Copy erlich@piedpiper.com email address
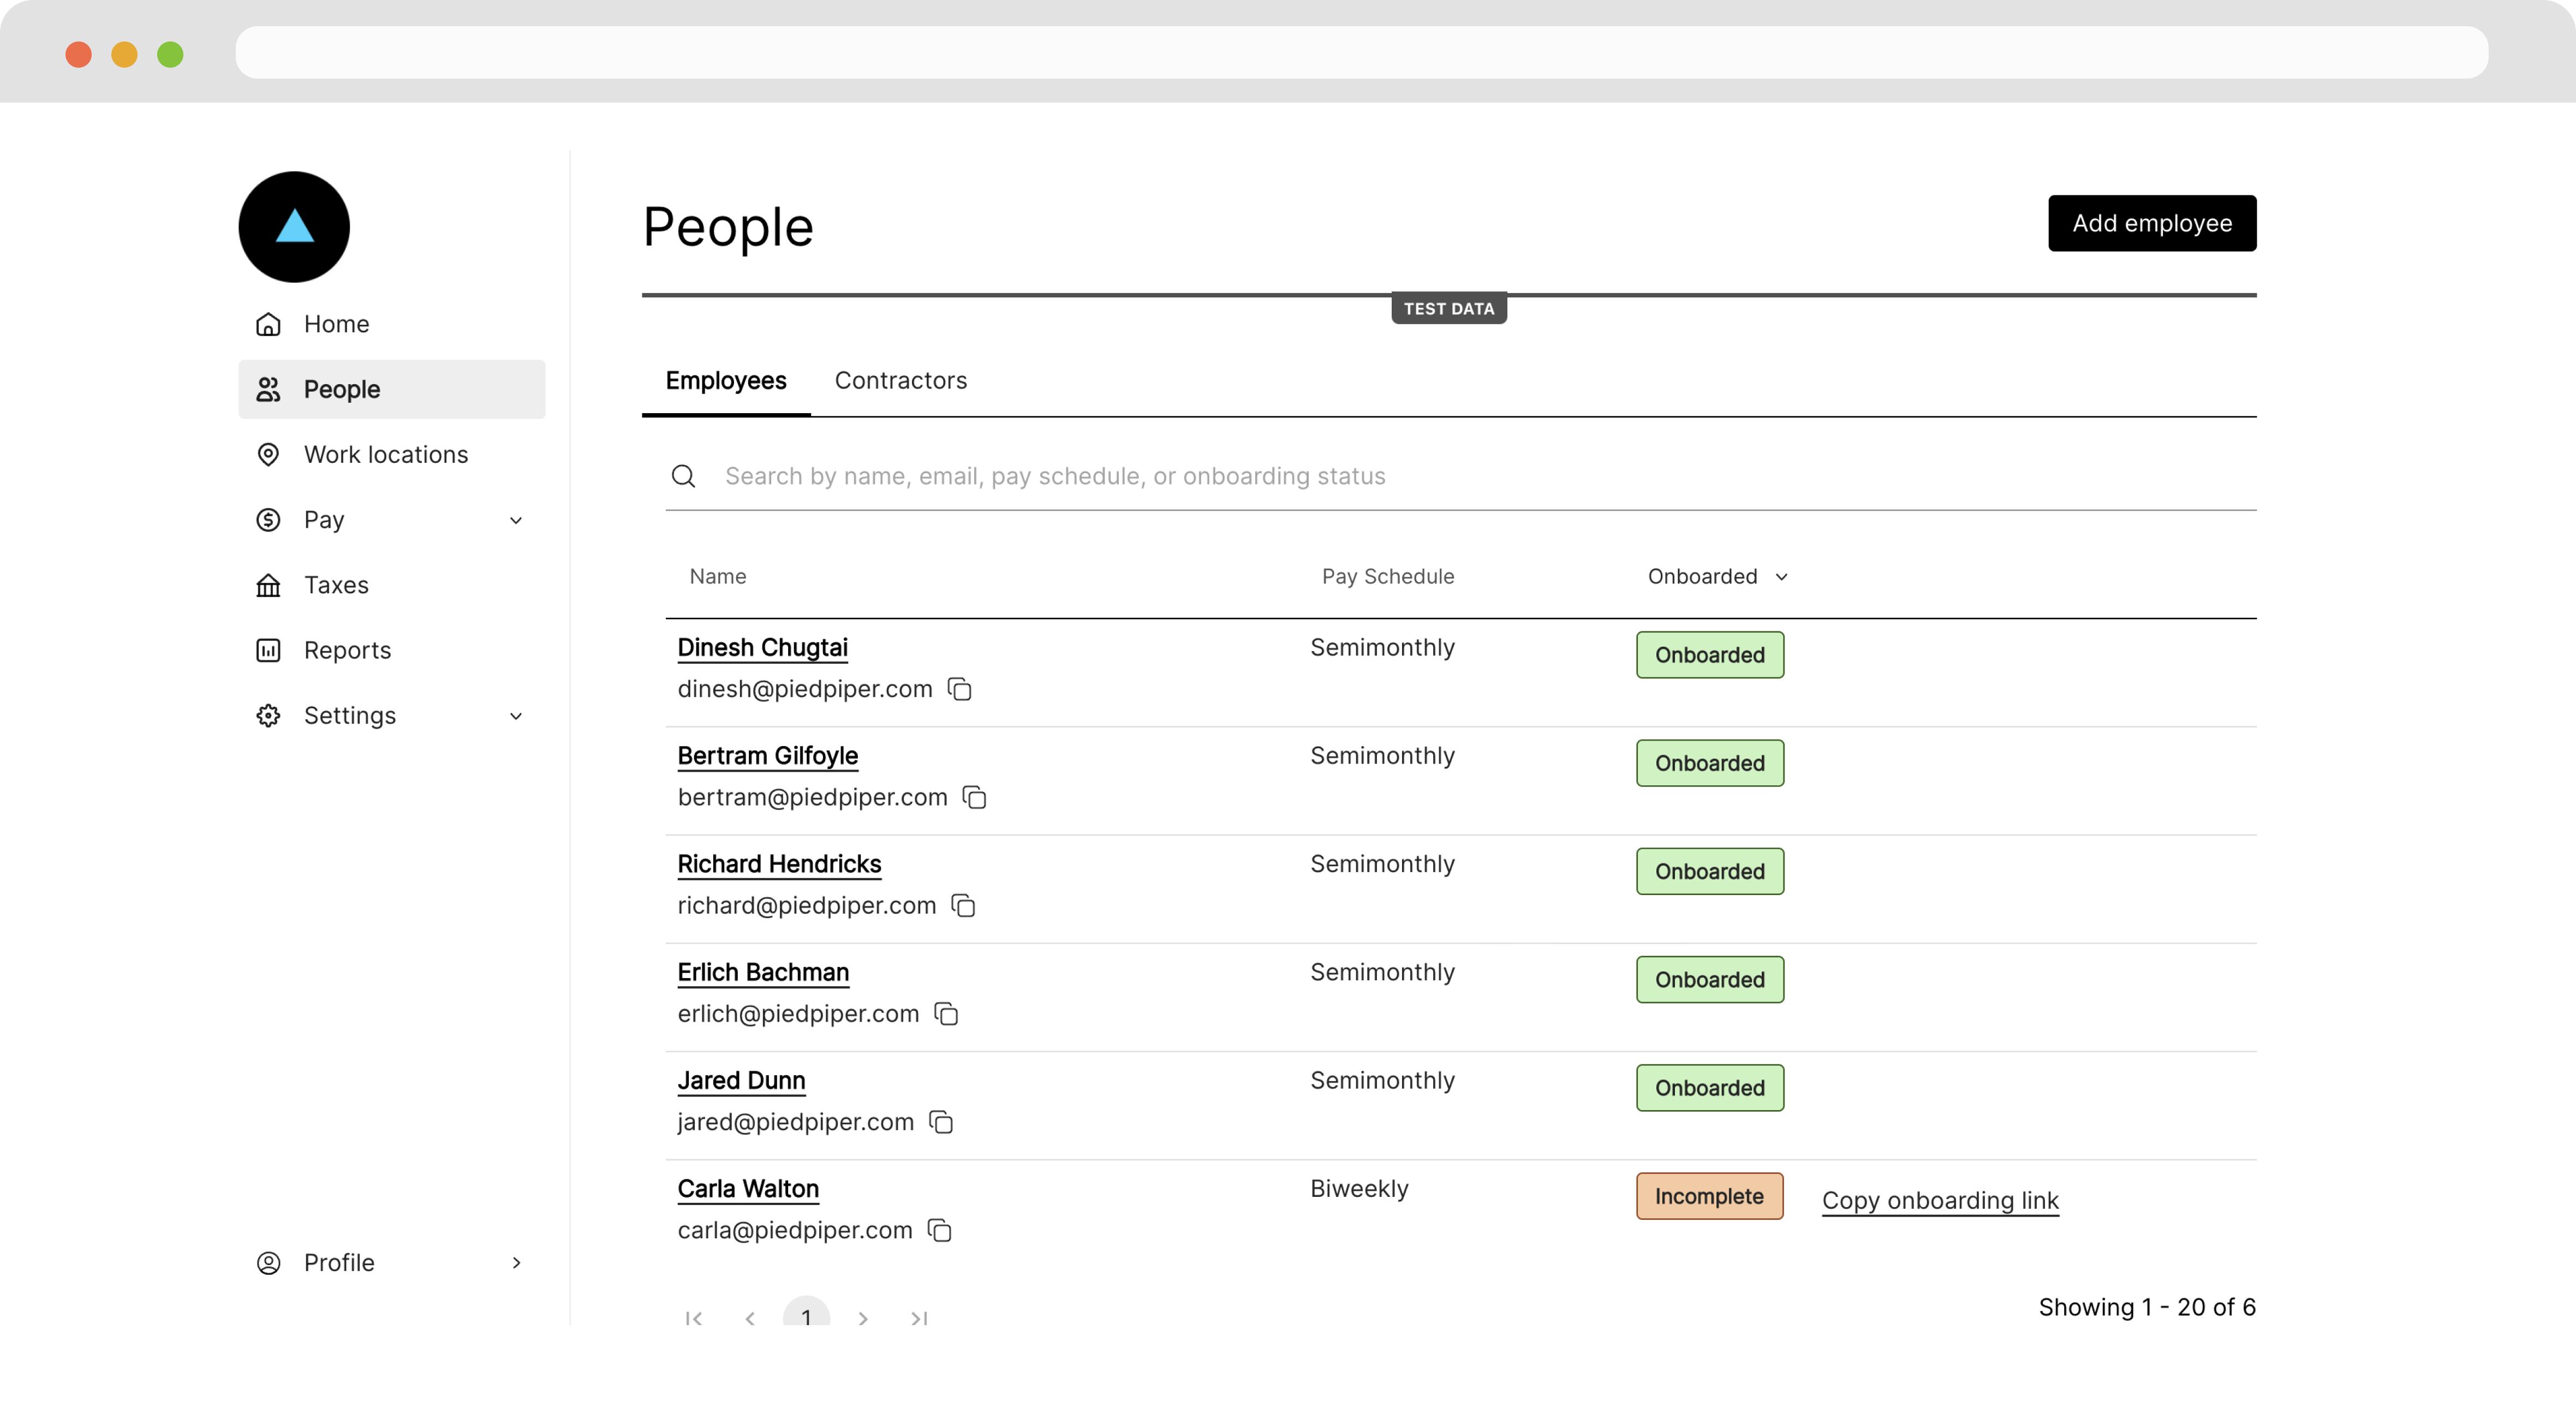 [x=947, y=1013]
